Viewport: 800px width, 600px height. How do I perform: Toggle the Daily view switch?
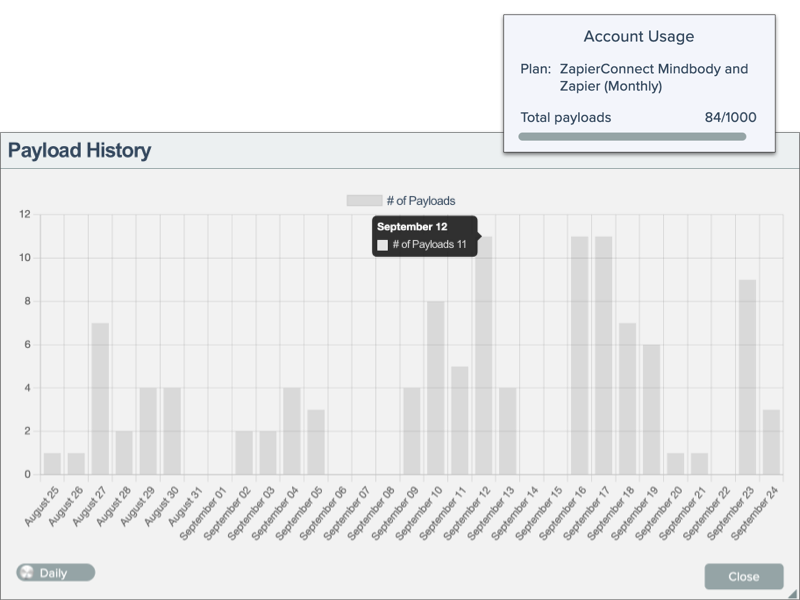tap(55, 573)
